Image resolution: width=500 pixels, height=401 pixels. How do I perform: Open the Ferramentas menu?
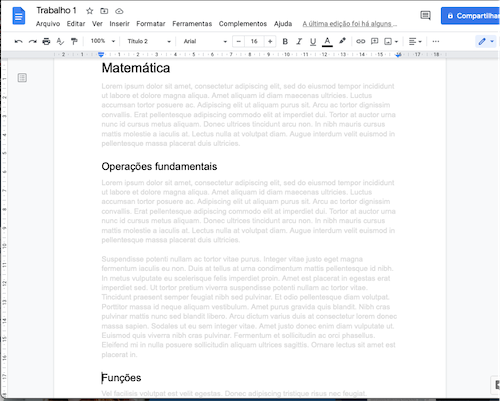click(192, 24)
